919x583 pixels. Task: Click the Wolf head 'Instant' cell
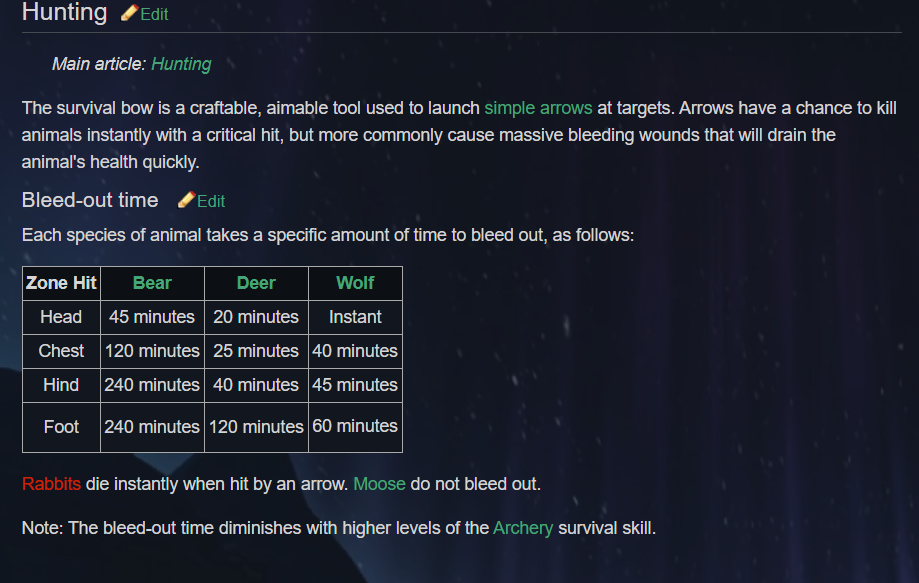tap(355, 317)
